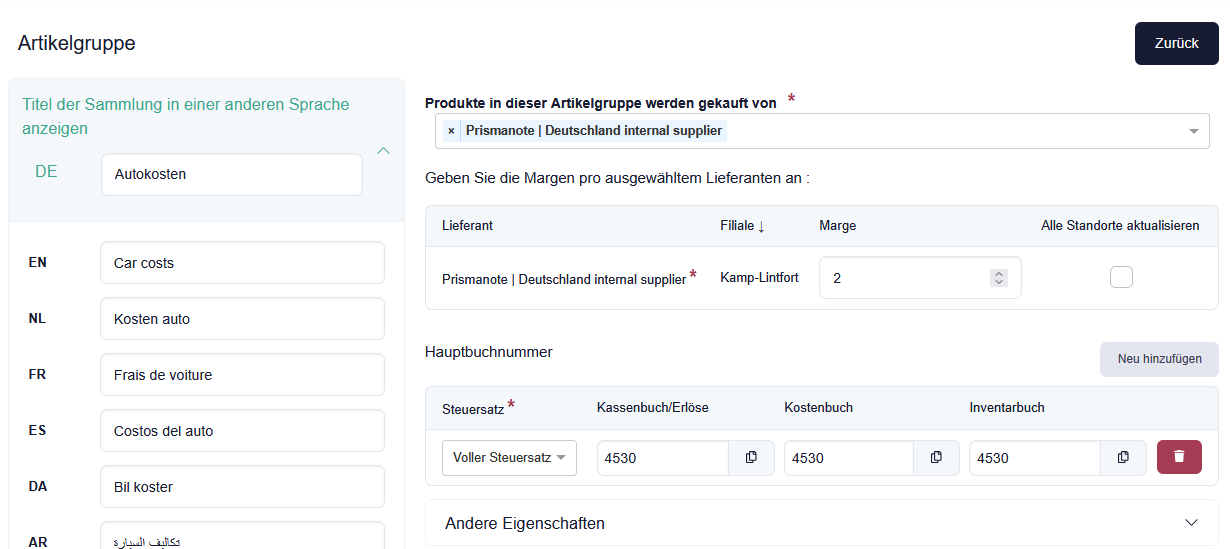This screenshot has width=1230, height=549.
Task: Copy the Inventarbuch number value
Action: coord(1123,457)
